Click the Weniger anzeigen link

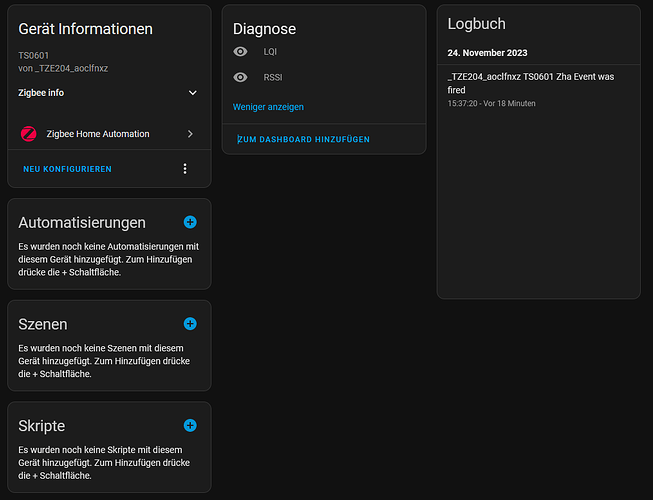click(268, 107)
